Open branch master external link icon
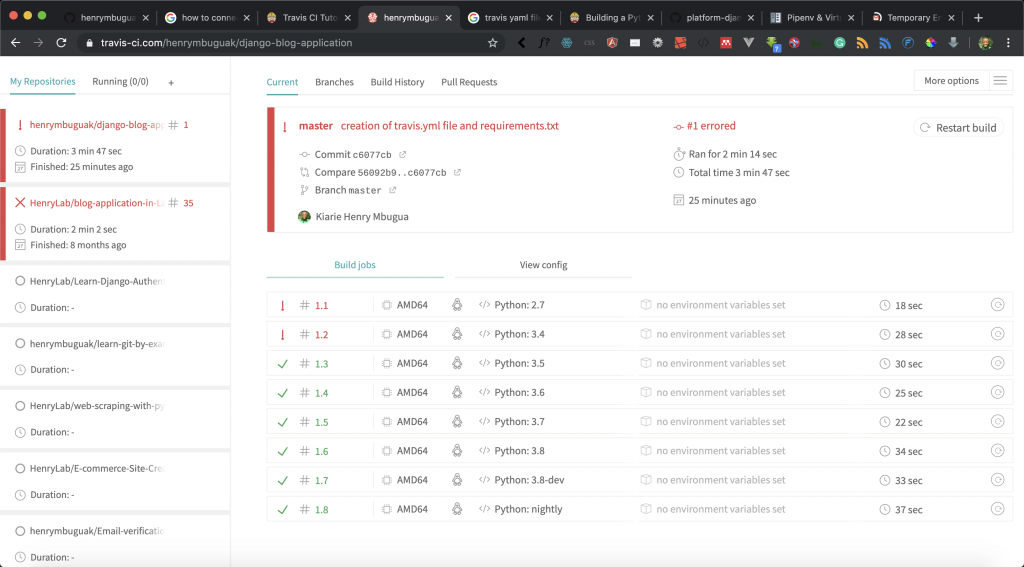The height and width of the screenshot is (567, 1024). pos(392,190)
